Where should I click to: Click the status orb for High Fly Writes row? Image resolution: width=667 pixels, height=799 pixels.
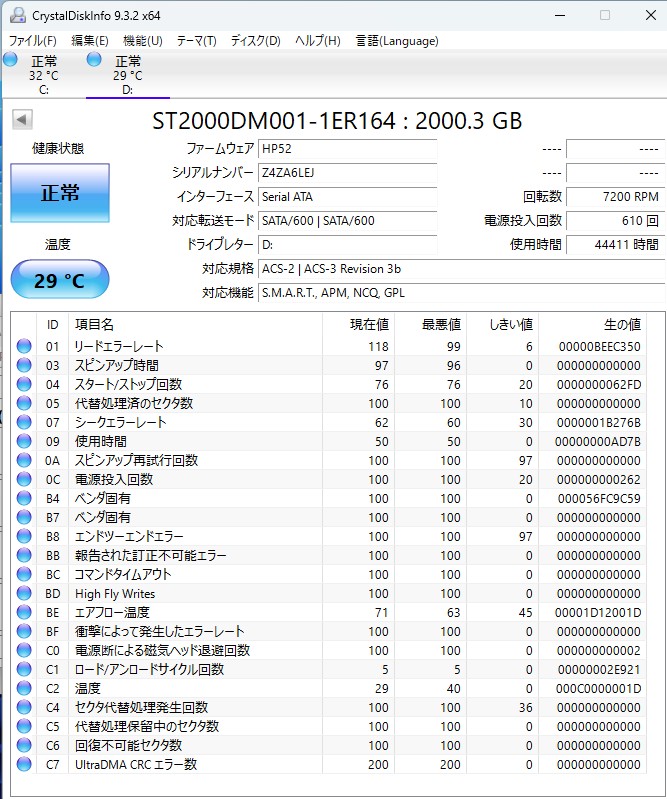pyautogui.click(x=24, y=594)
